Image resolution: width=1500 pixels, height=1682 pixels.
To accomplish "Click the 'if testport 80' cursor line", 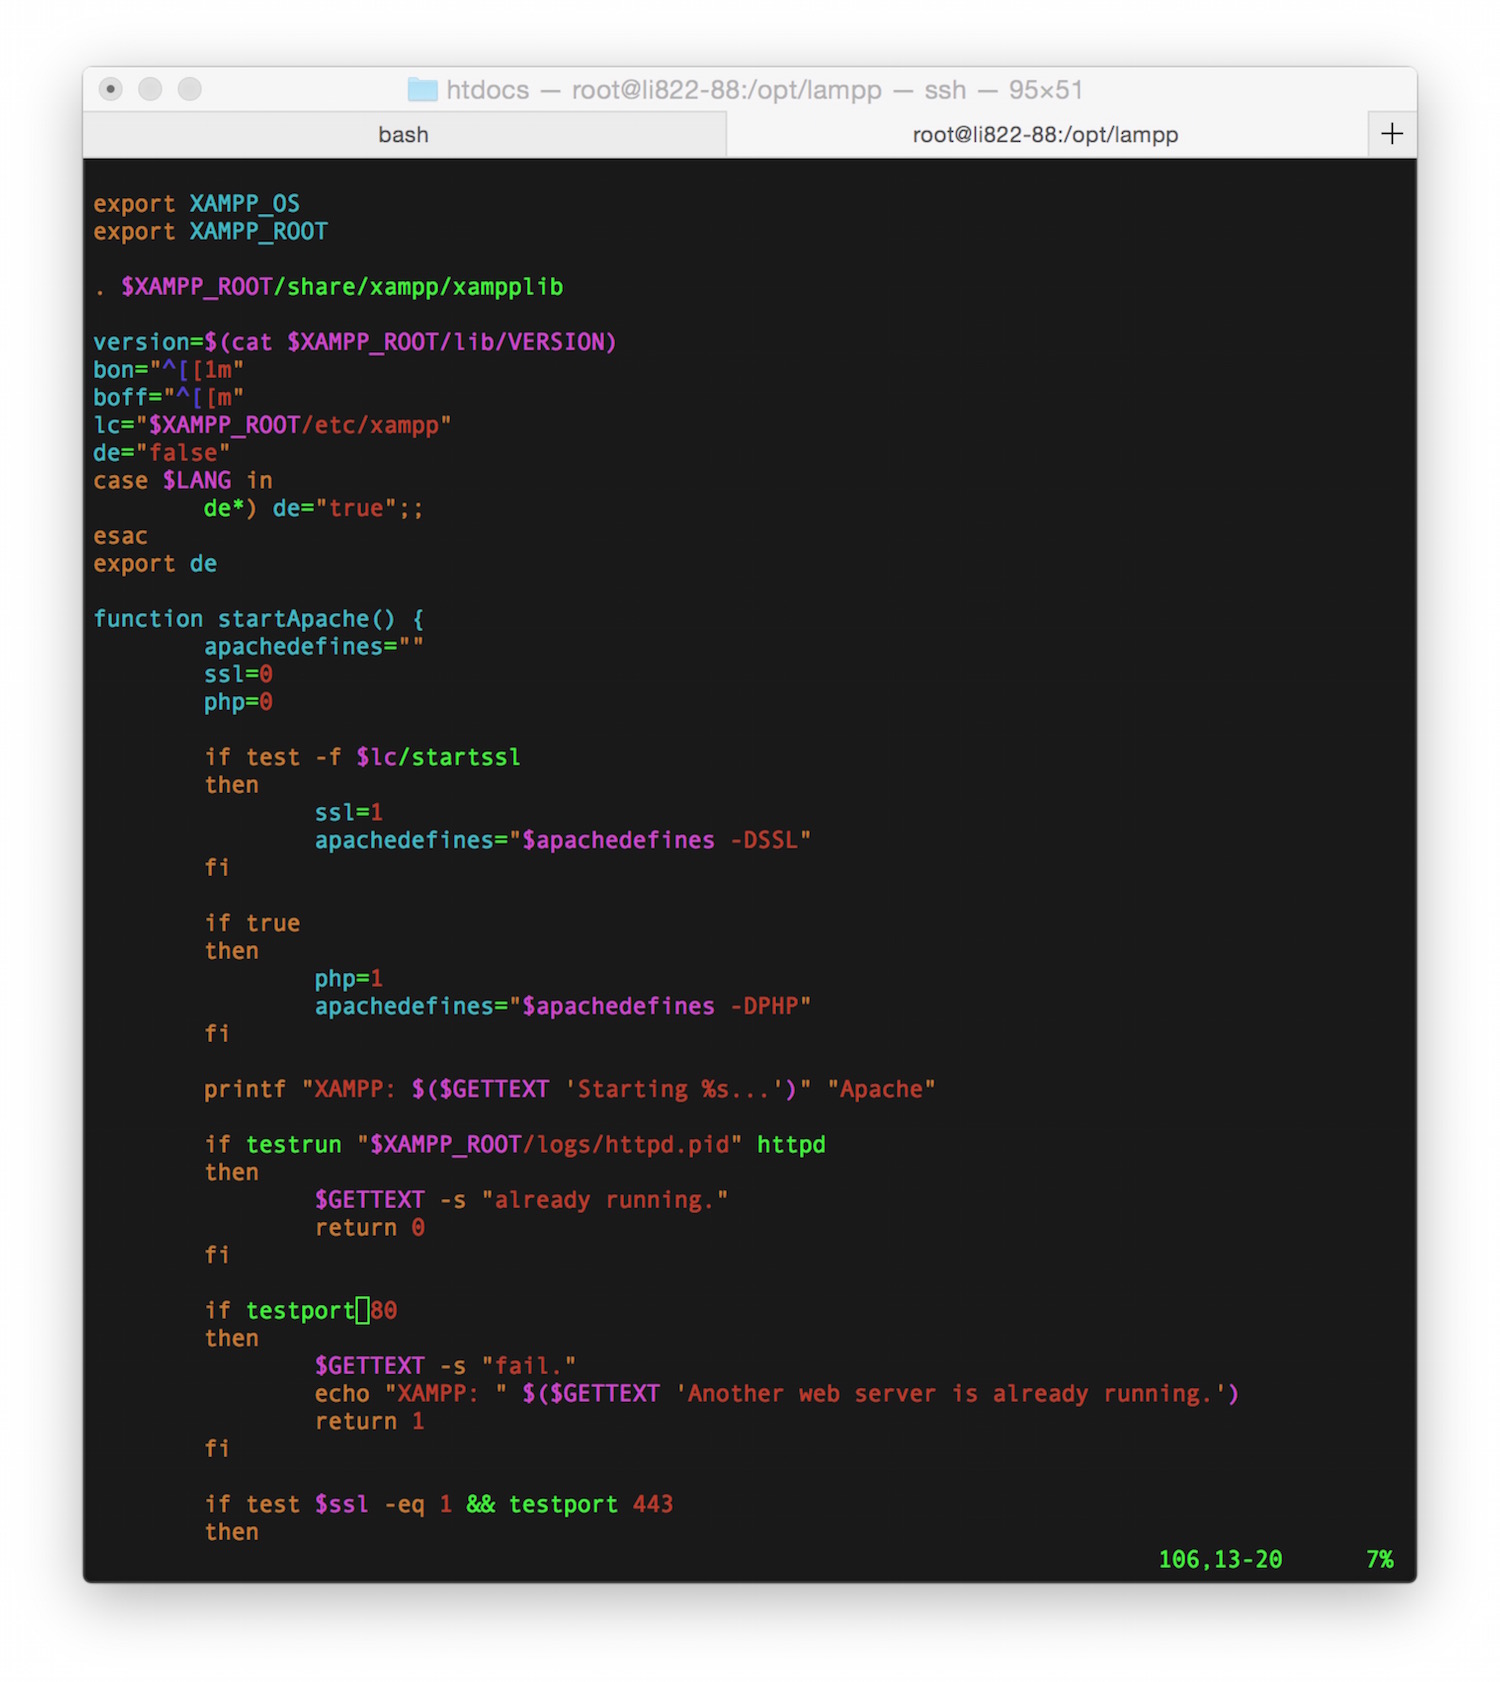I will coord(300,1311).
